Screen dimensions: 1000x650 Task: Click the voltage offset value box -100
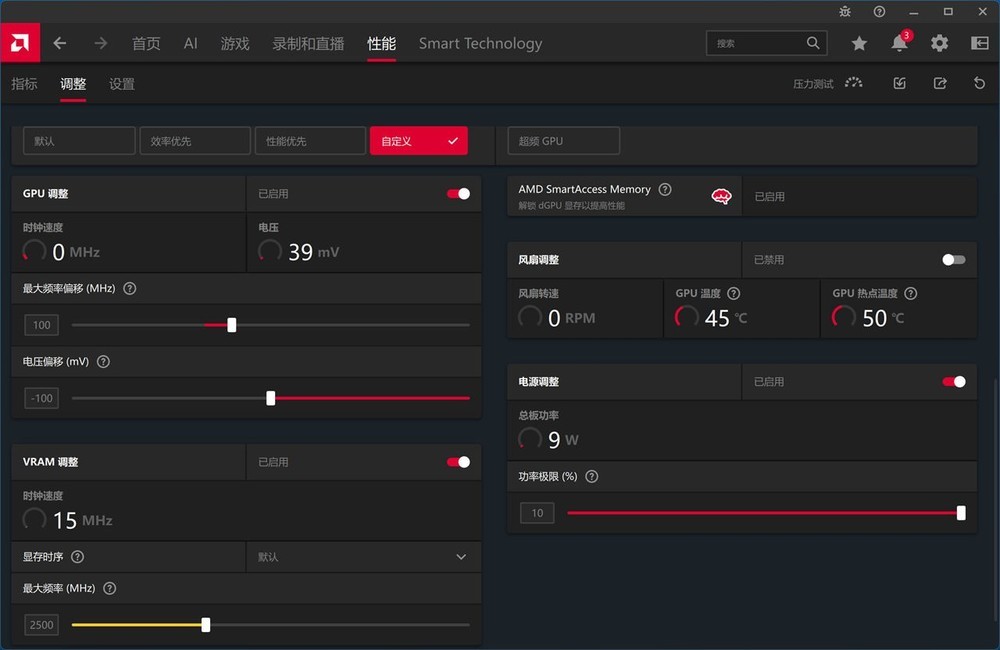point(41,399)
